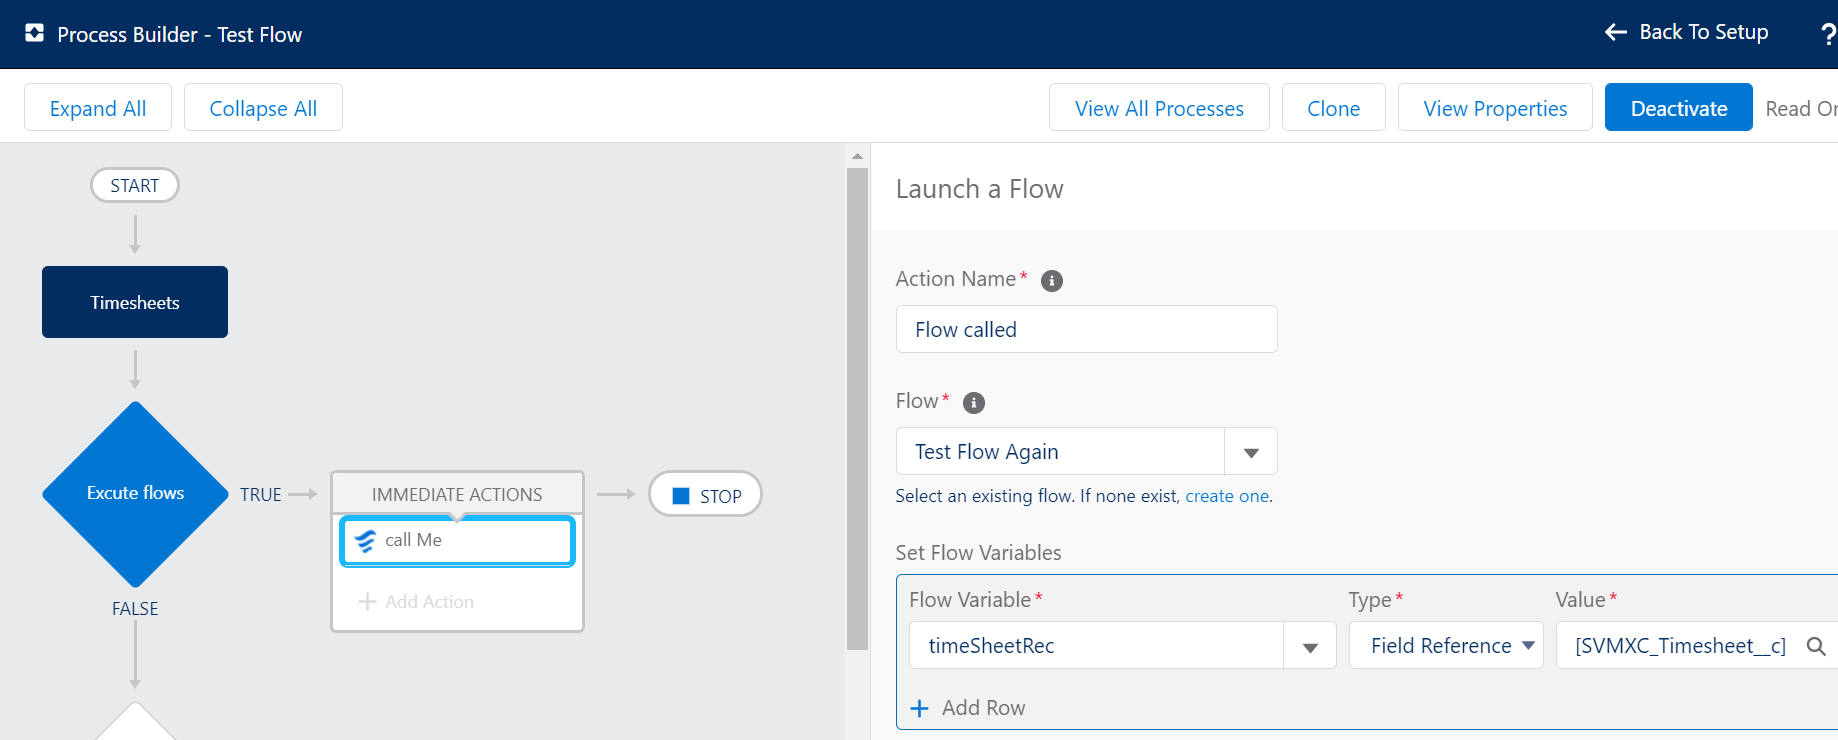Click the flow icon on call Me action
This screenshot has width=1838, height=740.
[365, 541]
